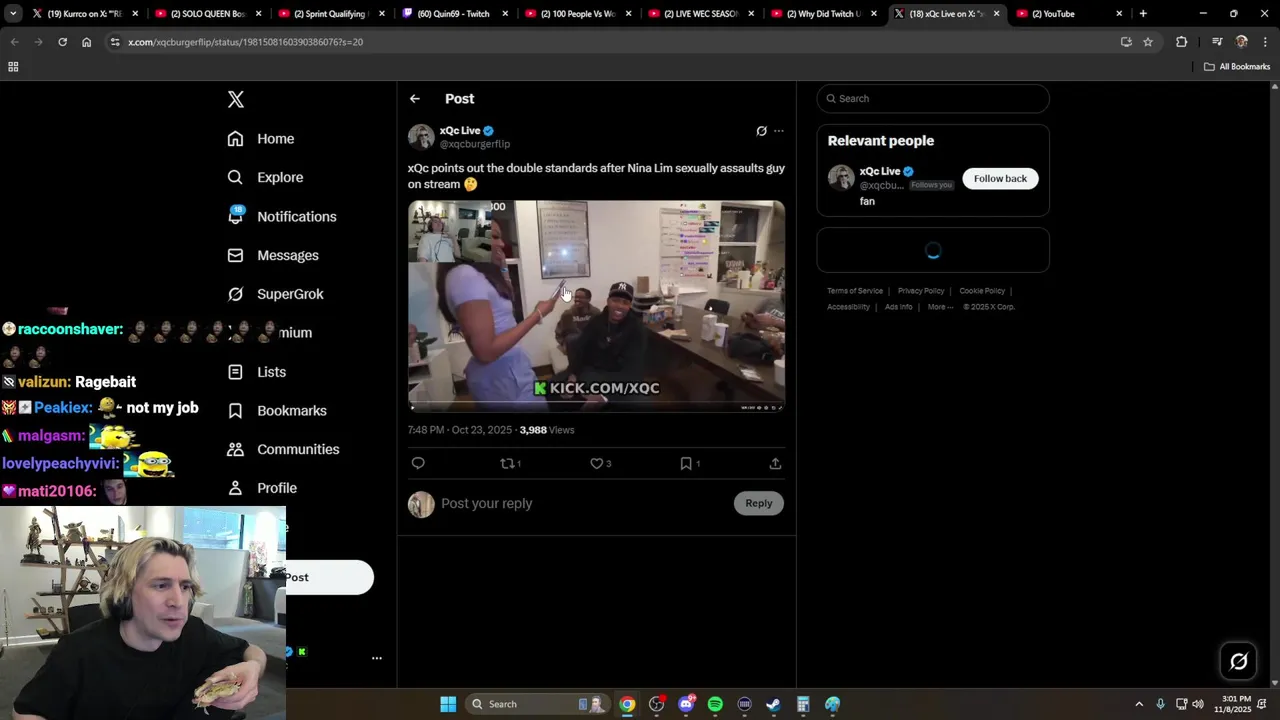Expand the 'More ...' footer menu

pos(940,307)
